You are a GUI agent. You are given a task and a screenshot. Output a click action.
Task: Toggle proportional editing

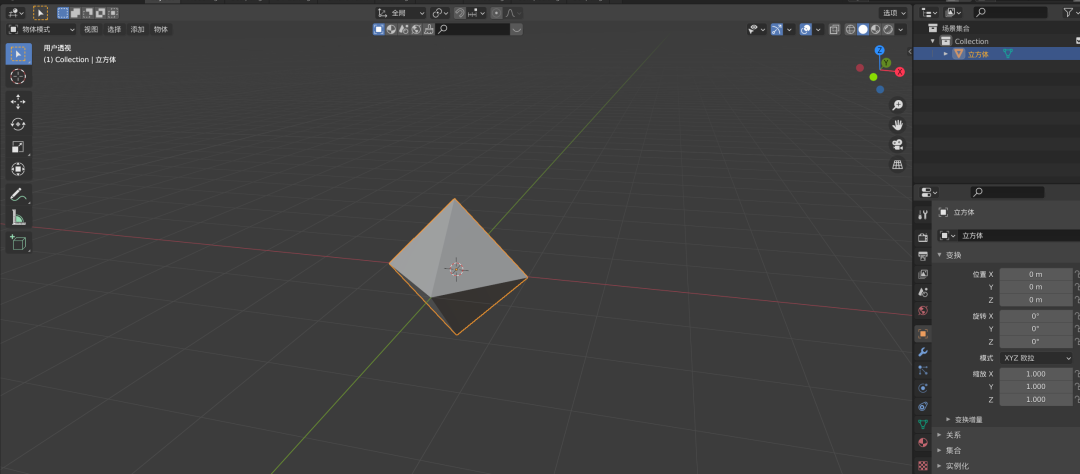[496, 13]
